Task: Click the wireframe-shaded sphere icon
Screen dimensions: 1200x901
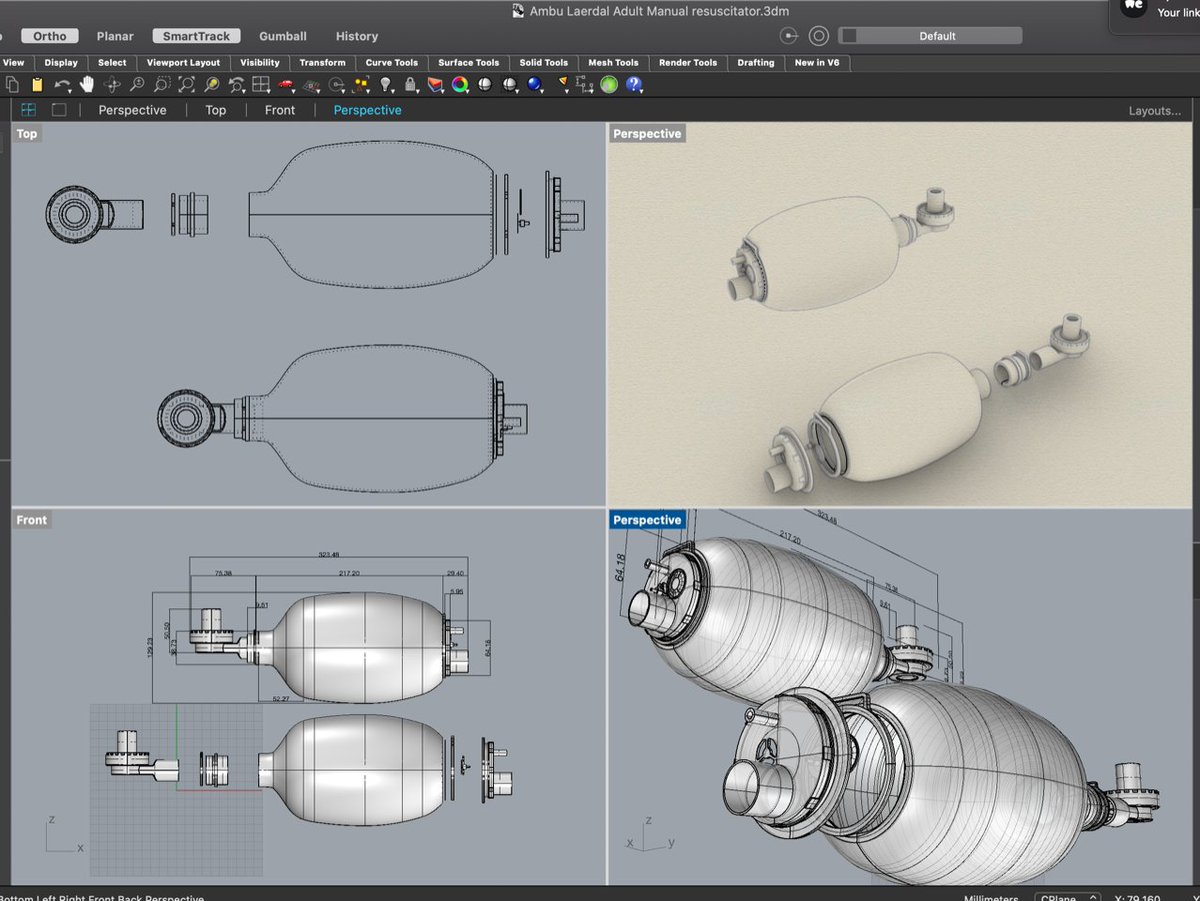Action: 510,85
